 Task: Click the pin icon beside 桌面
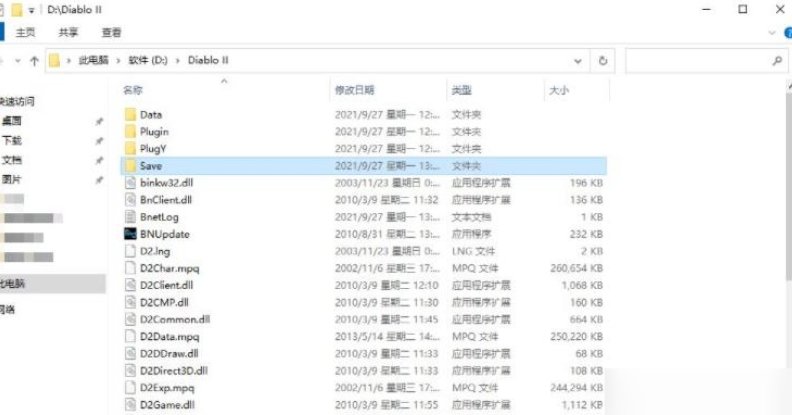point(99,121)
